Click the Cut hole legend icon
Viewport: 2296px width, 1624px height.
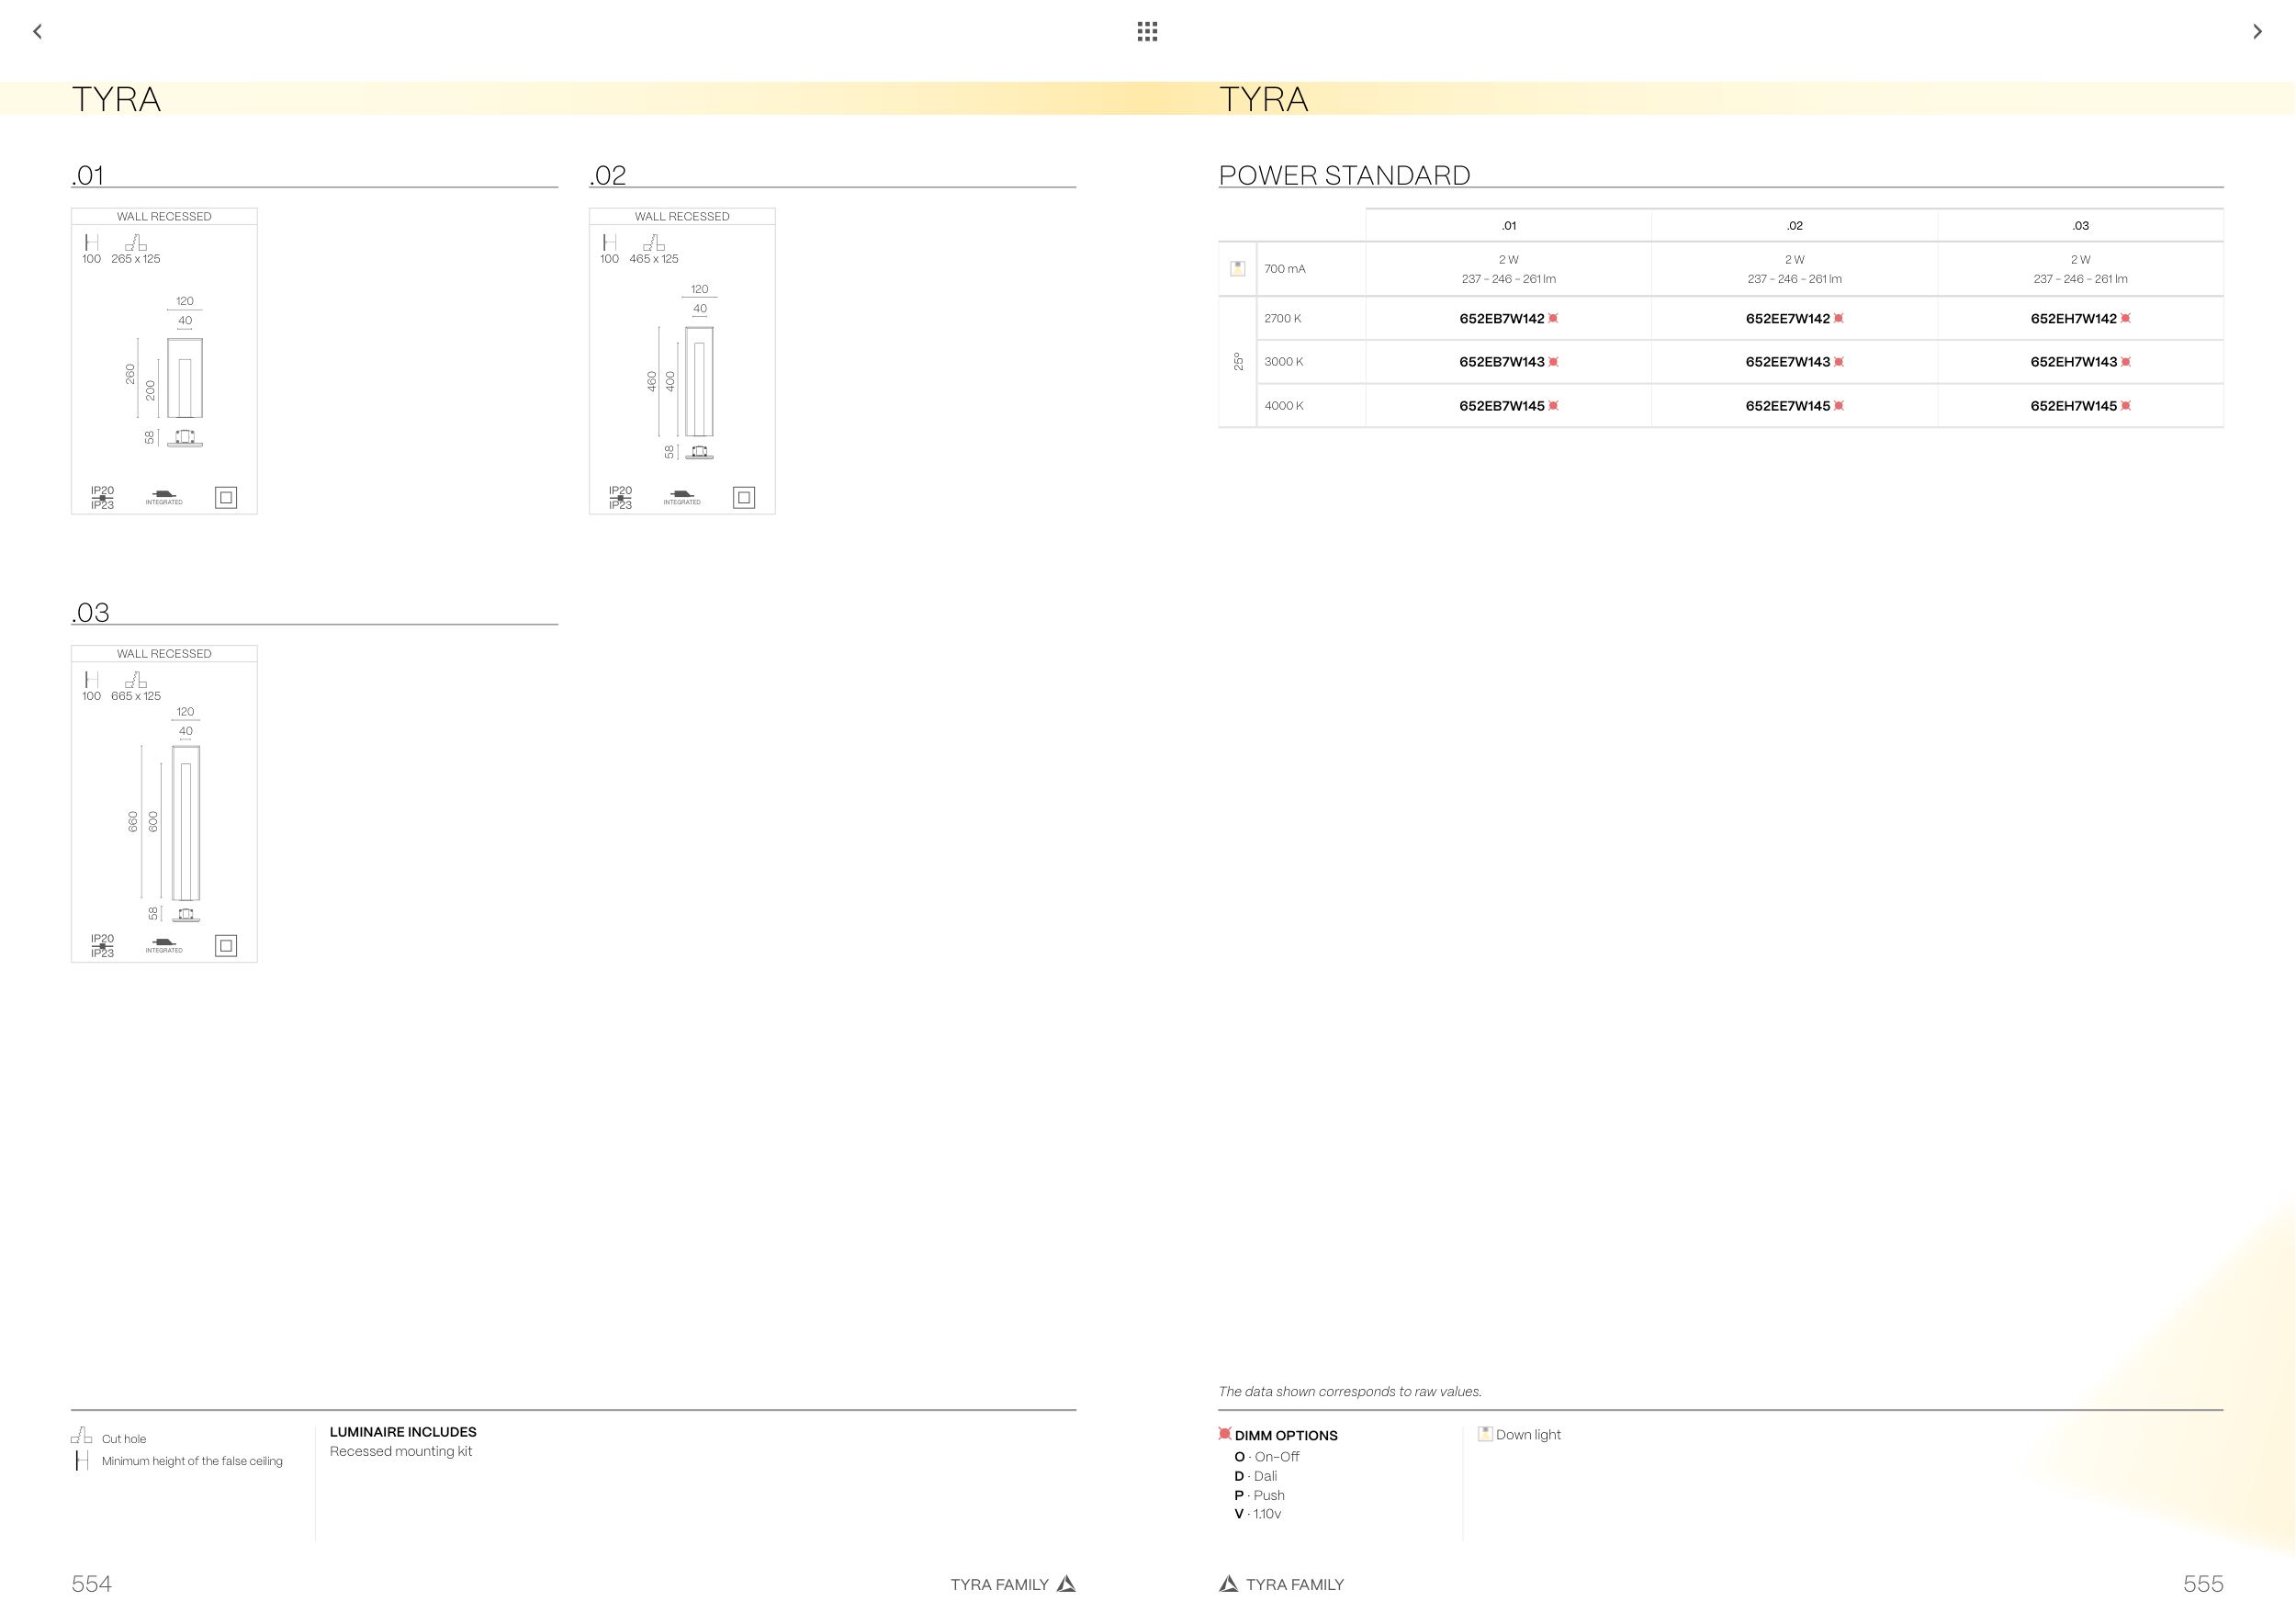pyautogui.click(x=81, y=1436)
